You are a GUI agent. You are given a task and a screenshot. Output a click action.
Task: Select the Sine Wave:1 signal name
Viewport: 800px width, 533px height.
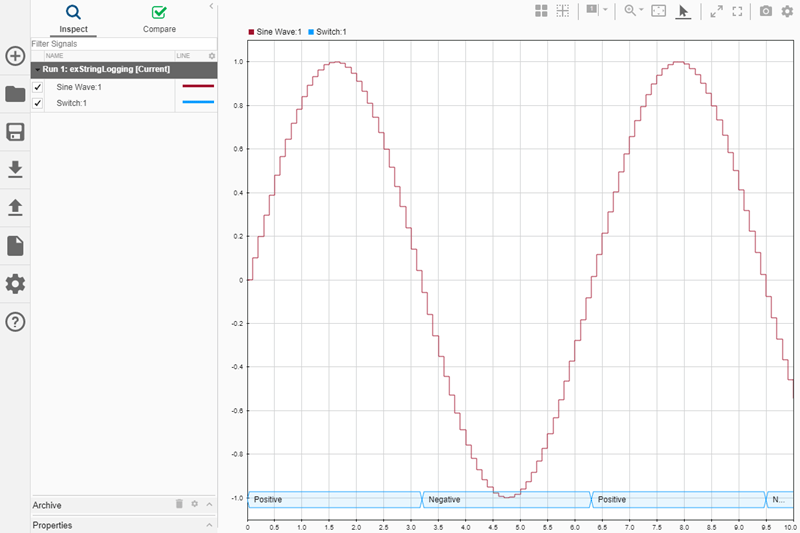click(x=79, y=87)
